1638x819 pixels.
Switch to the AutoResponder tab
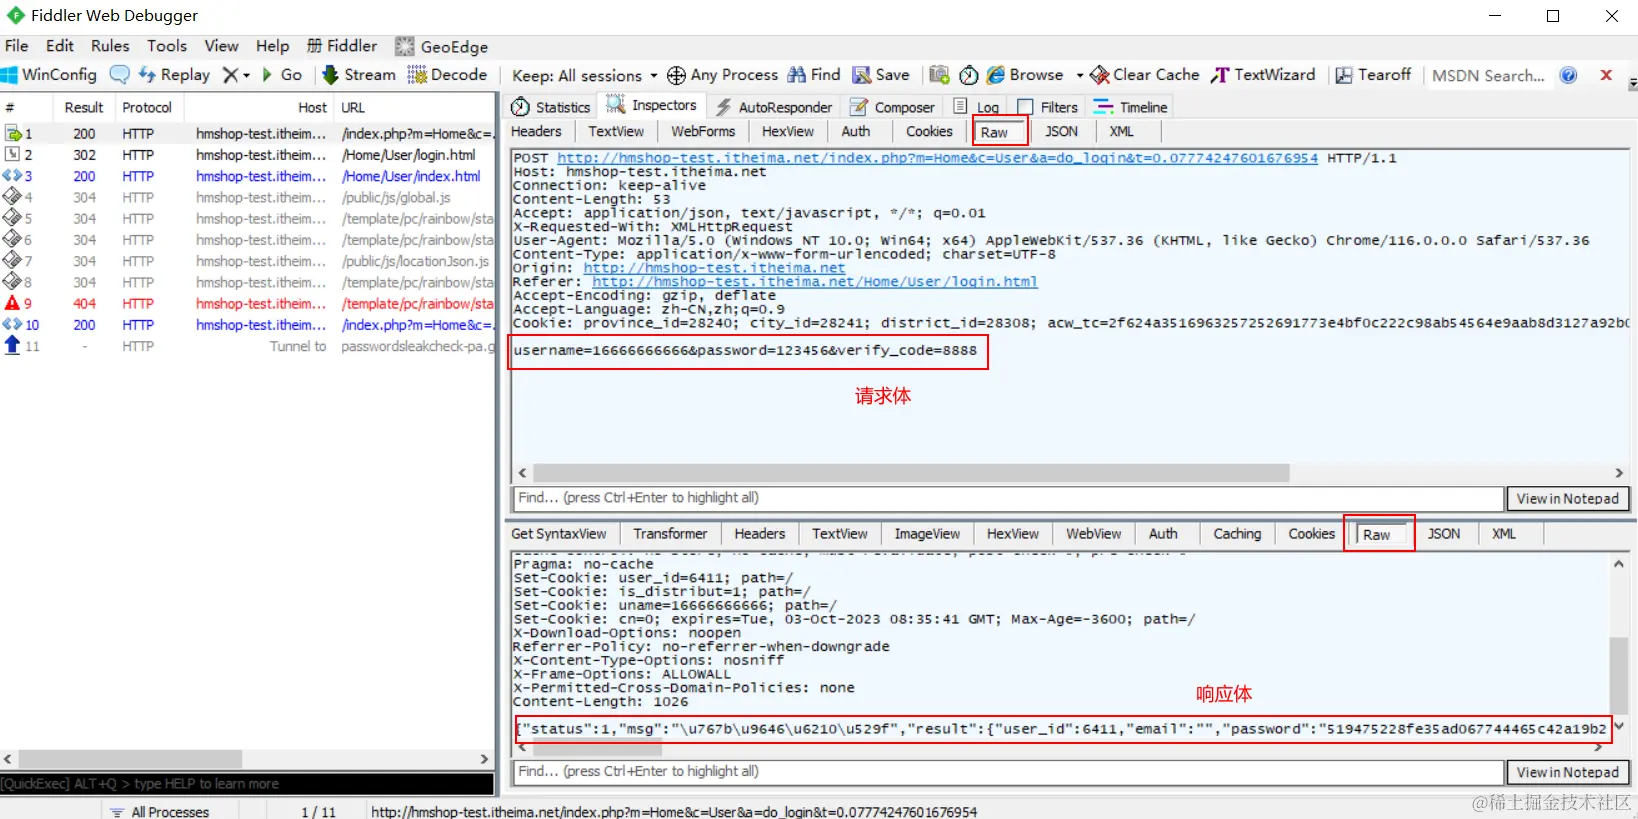tap(774, 107)
